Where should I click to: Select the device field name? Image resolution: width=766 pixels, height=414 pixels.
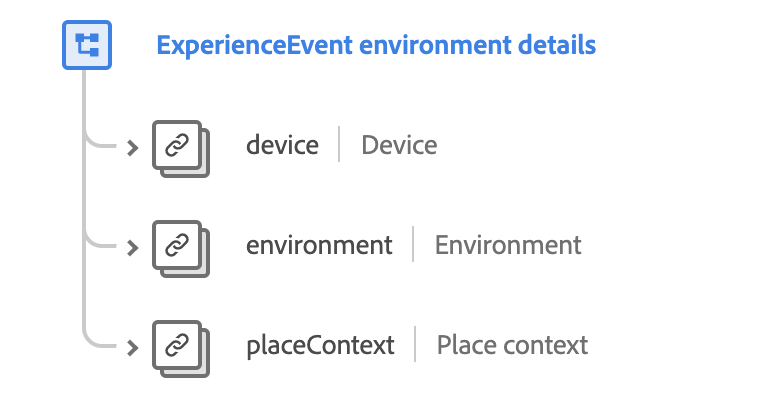pyautogui.click(x=282, y=146)
